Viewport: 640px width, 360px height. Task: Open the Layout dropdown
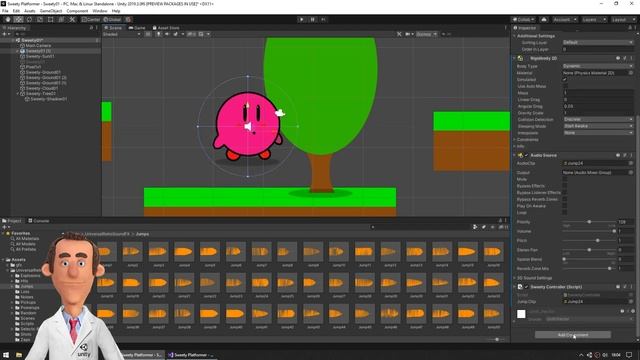coord(624,20)
